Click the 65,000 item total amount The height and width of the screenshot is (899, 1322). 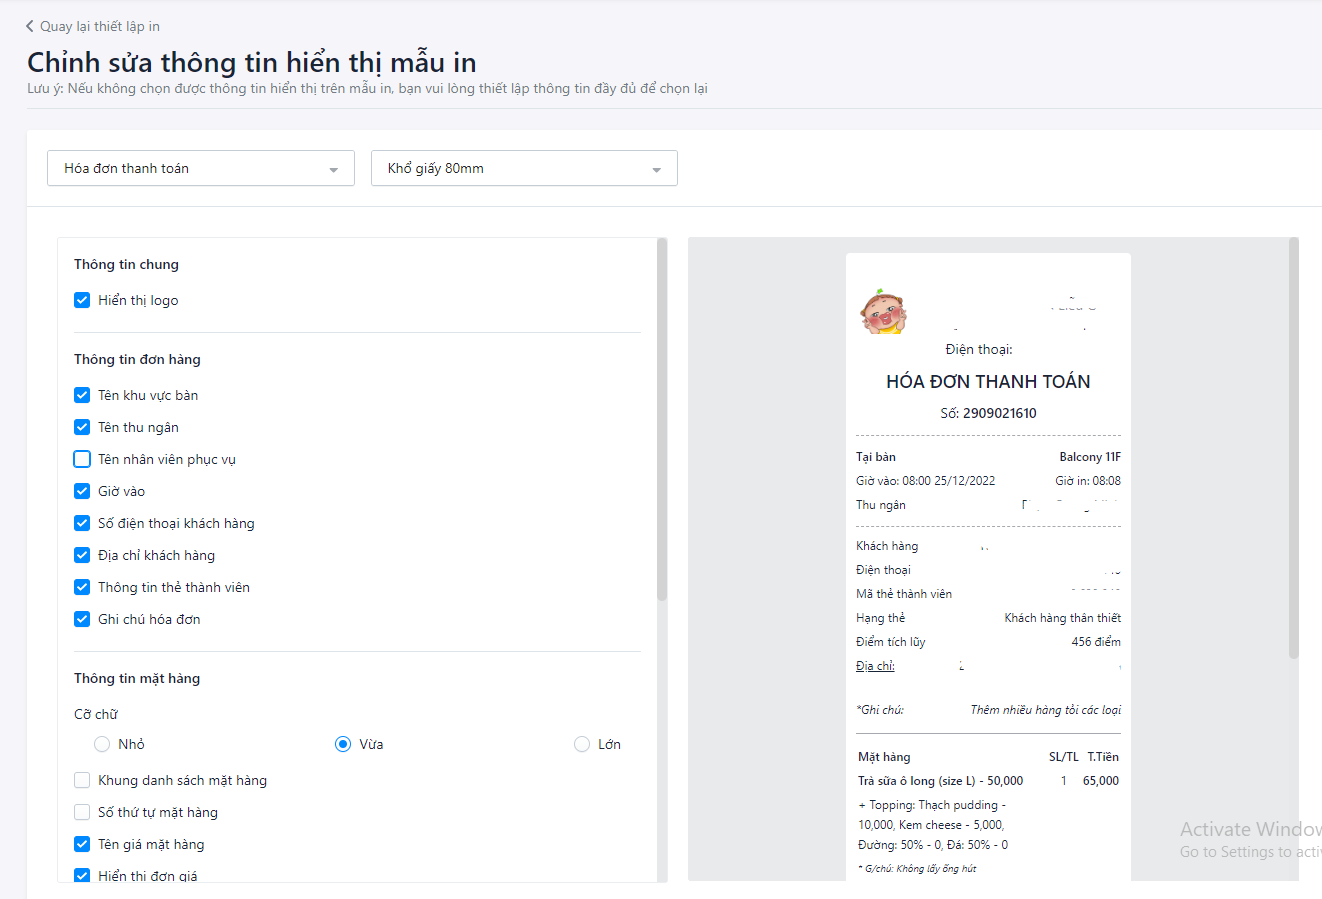click(x=1101, y=781)
